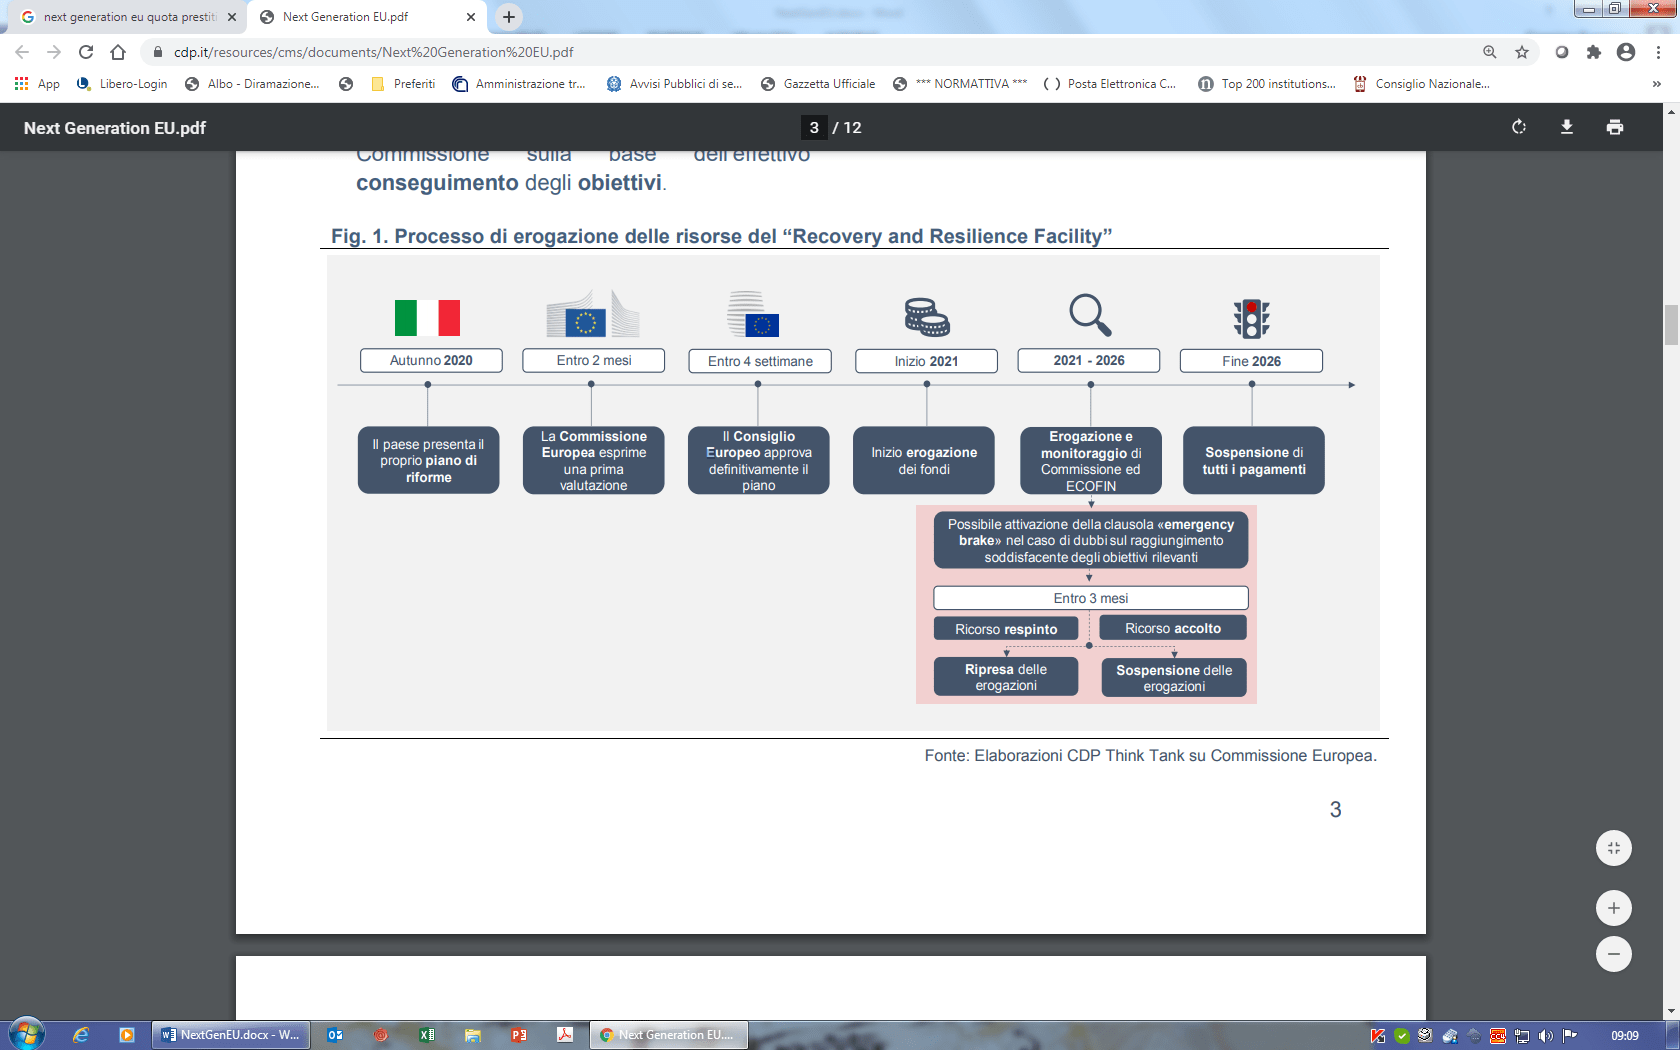Open Chrome's three-dot menu

click(1658, 52)
